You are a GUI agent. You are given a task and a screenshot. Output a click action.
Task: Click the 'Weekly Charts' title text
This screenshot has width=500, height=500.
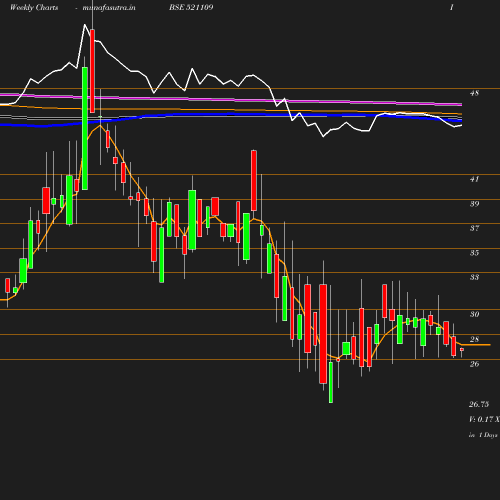pos(34,7)
